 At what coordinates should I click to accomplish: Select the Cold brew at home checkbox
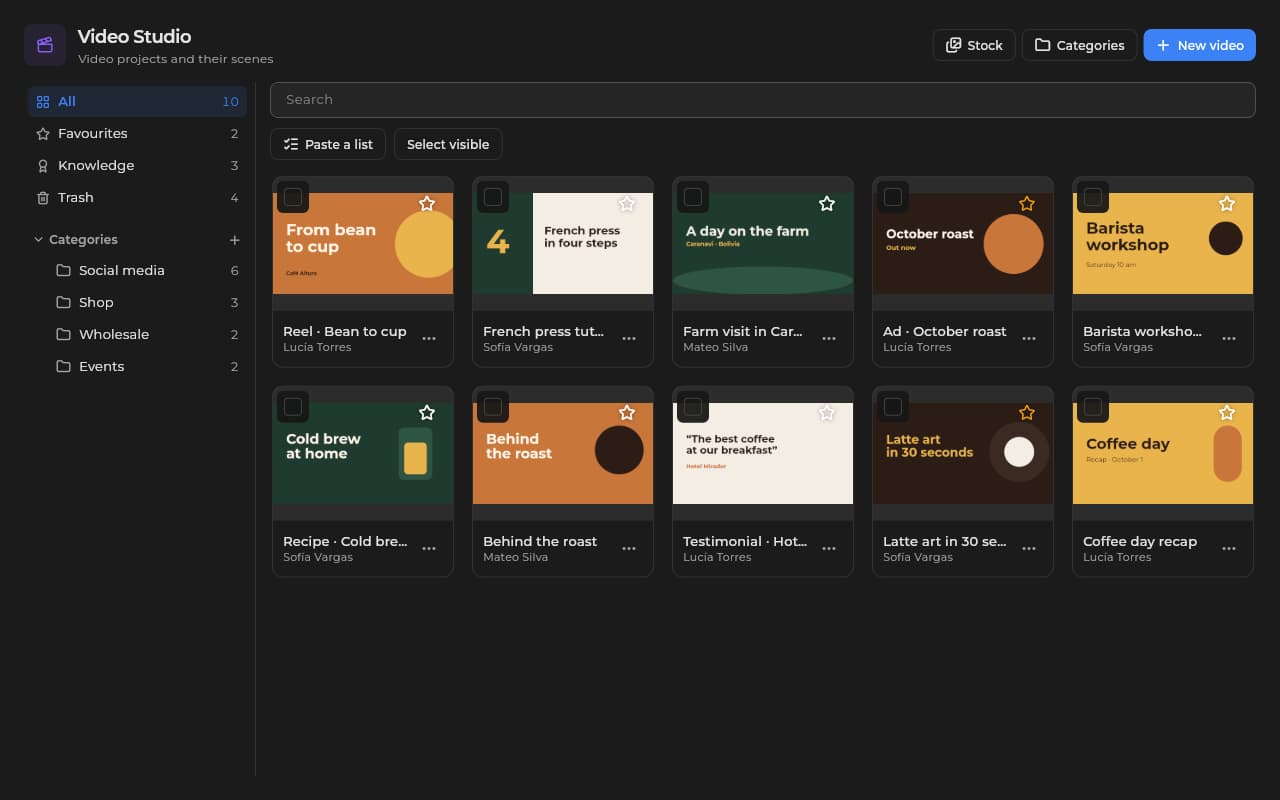pyautogui.click(x=293, y=407)
